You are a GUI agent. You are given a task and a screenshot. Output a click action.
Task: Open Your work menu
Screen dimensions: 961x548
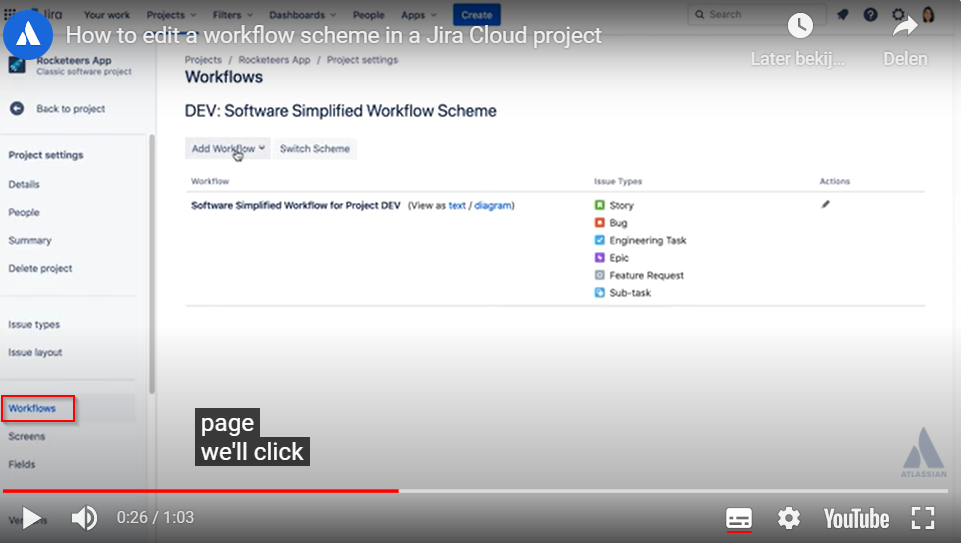(107, 15)
